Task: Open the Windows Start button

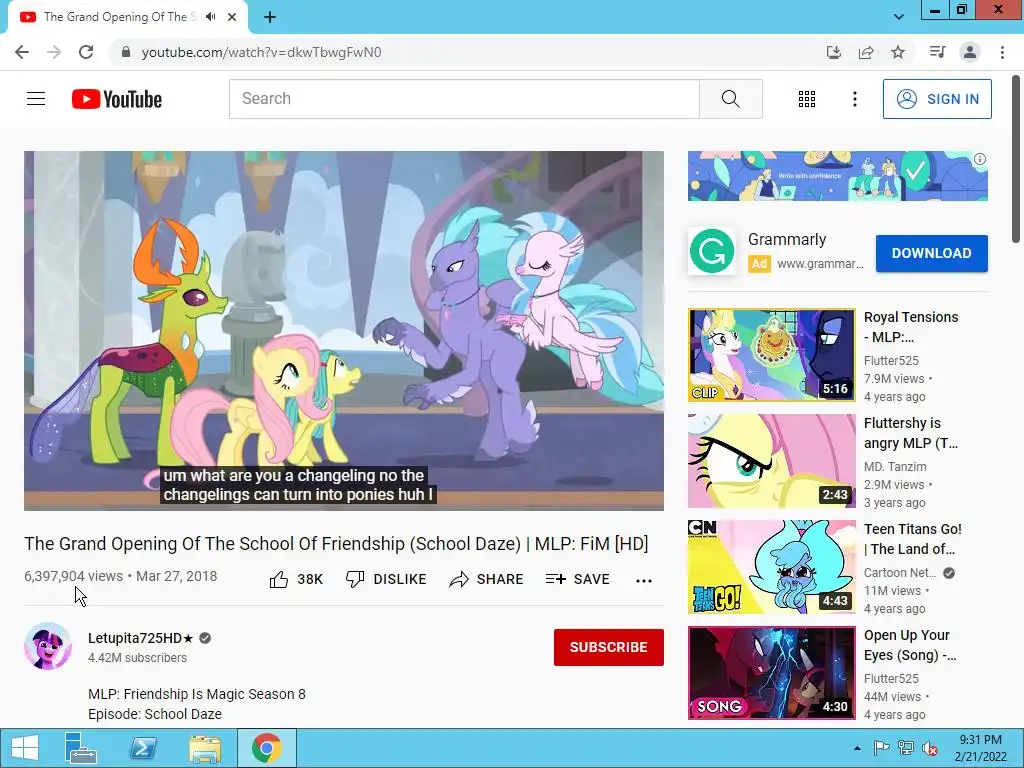Action: coord(24,748)
